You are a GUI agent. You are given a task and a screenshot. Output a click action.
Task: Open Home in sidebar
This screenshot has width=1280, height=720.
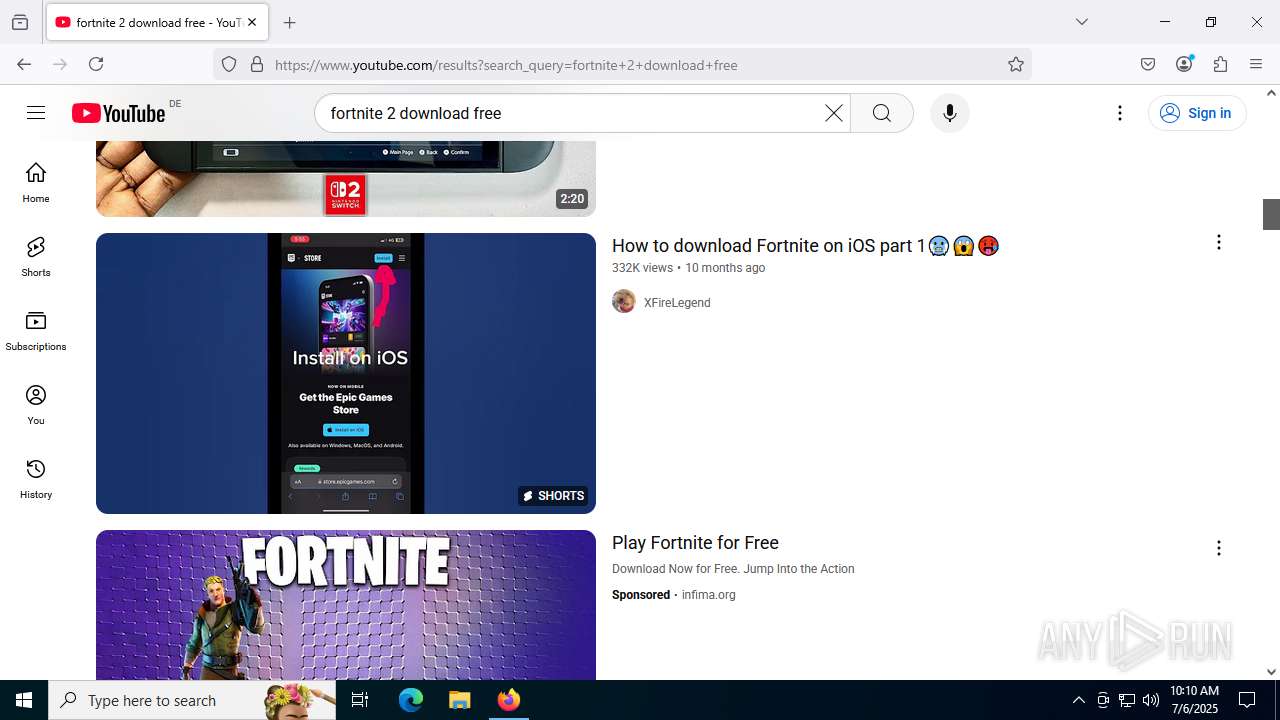pyautogui.click(x=36, y=183)
